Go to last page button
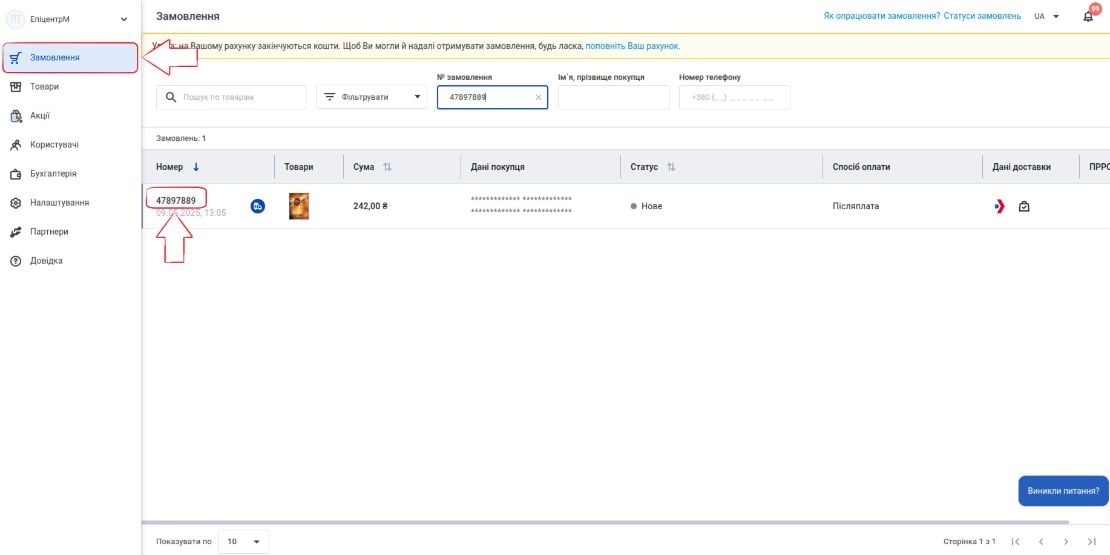The height and width of the screenshot is (555, 1110). click(1092, 542)
